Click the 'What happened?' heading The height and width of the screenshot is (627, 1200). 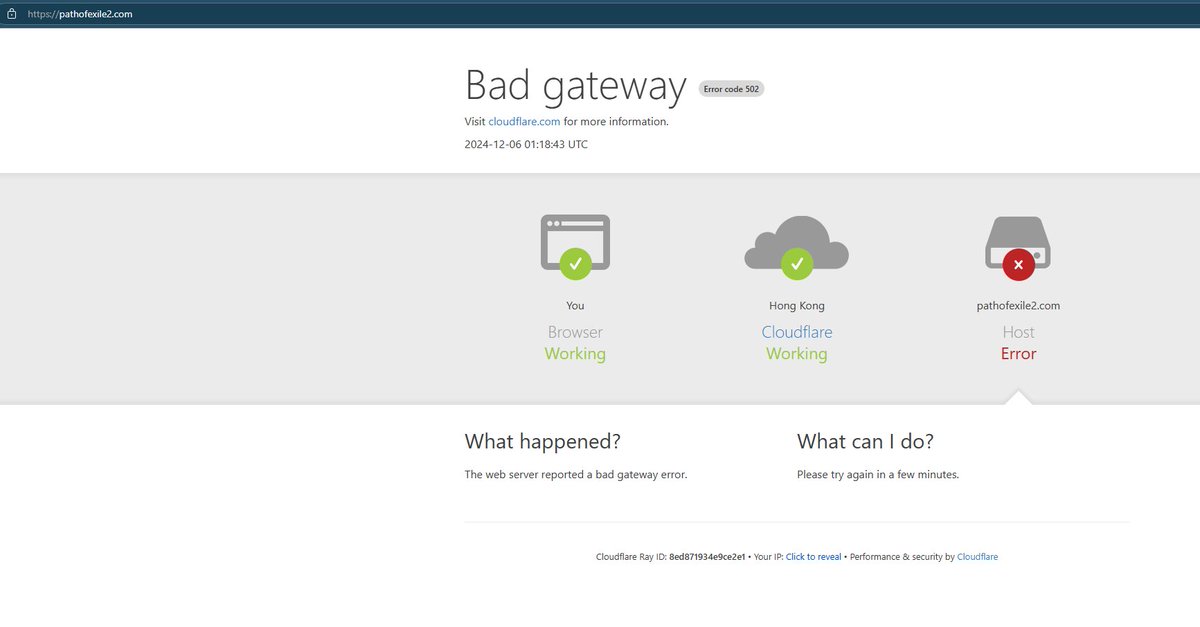point(543,442)
